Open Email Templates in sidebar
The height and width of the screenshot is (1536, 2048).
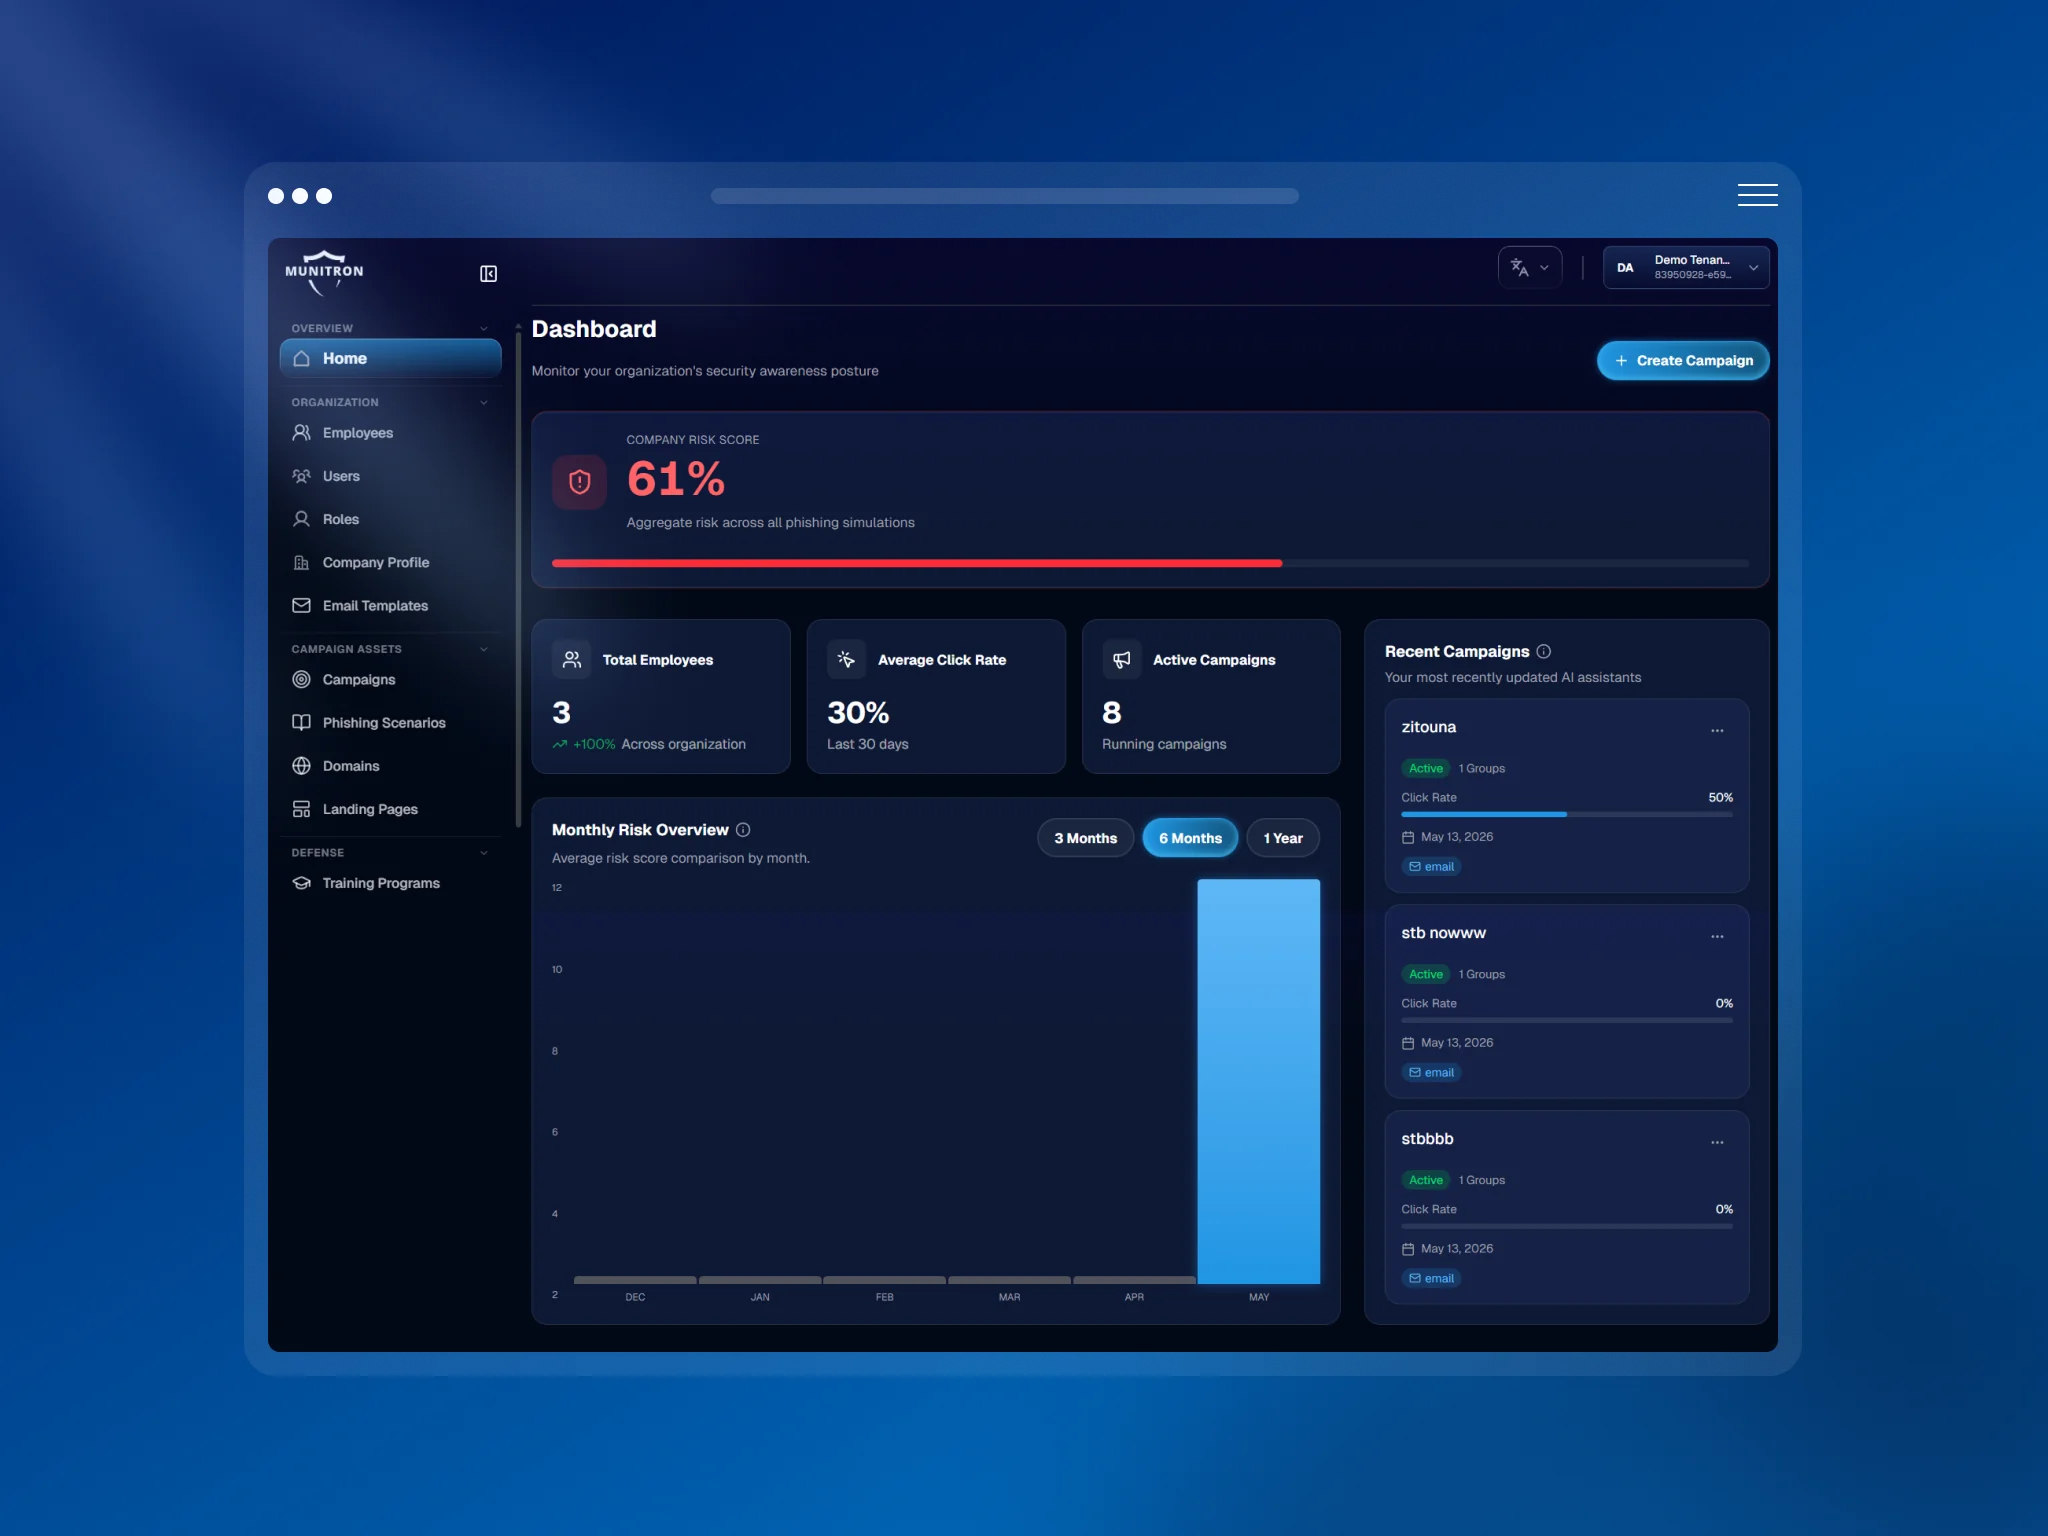[390, 605]
